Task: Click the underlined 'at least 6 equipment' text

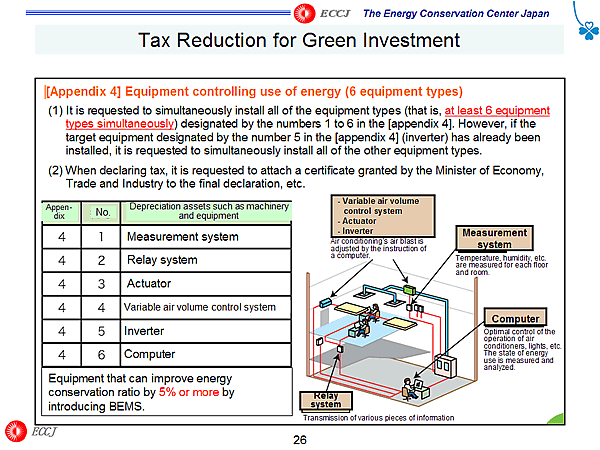Action: [497, 110]
